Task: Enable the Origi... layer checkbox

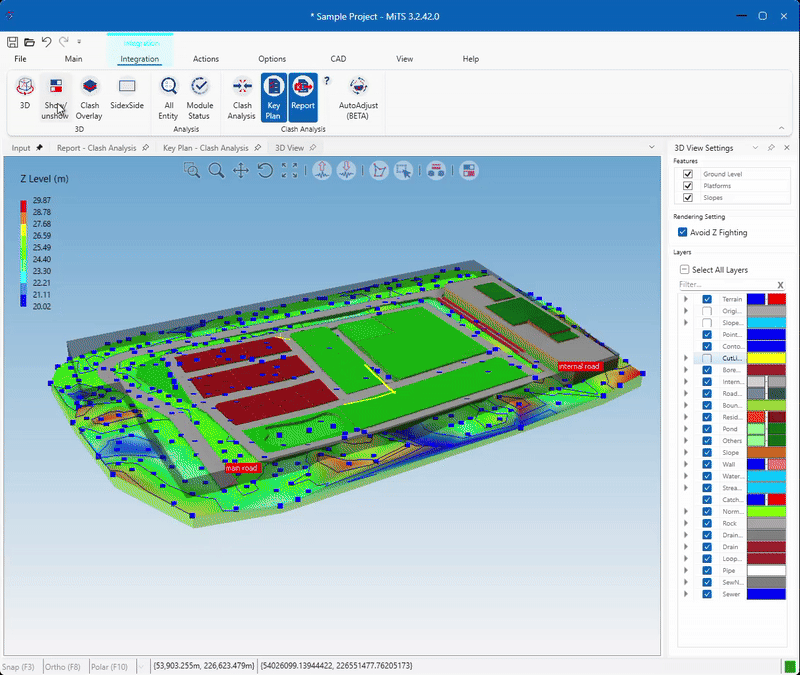Action: coord(707,311)
